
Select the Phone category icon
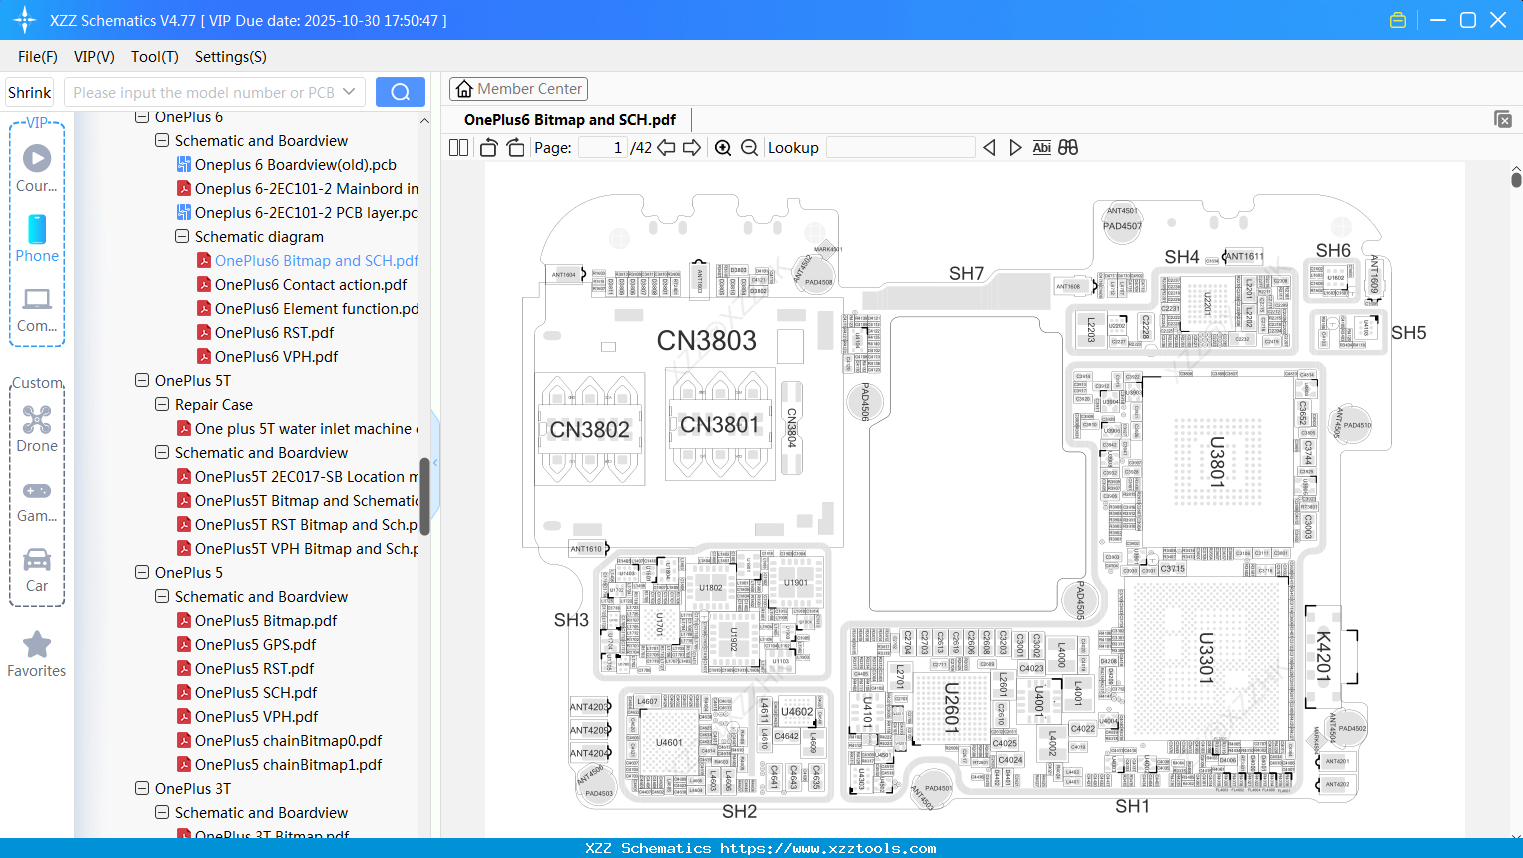37,238
